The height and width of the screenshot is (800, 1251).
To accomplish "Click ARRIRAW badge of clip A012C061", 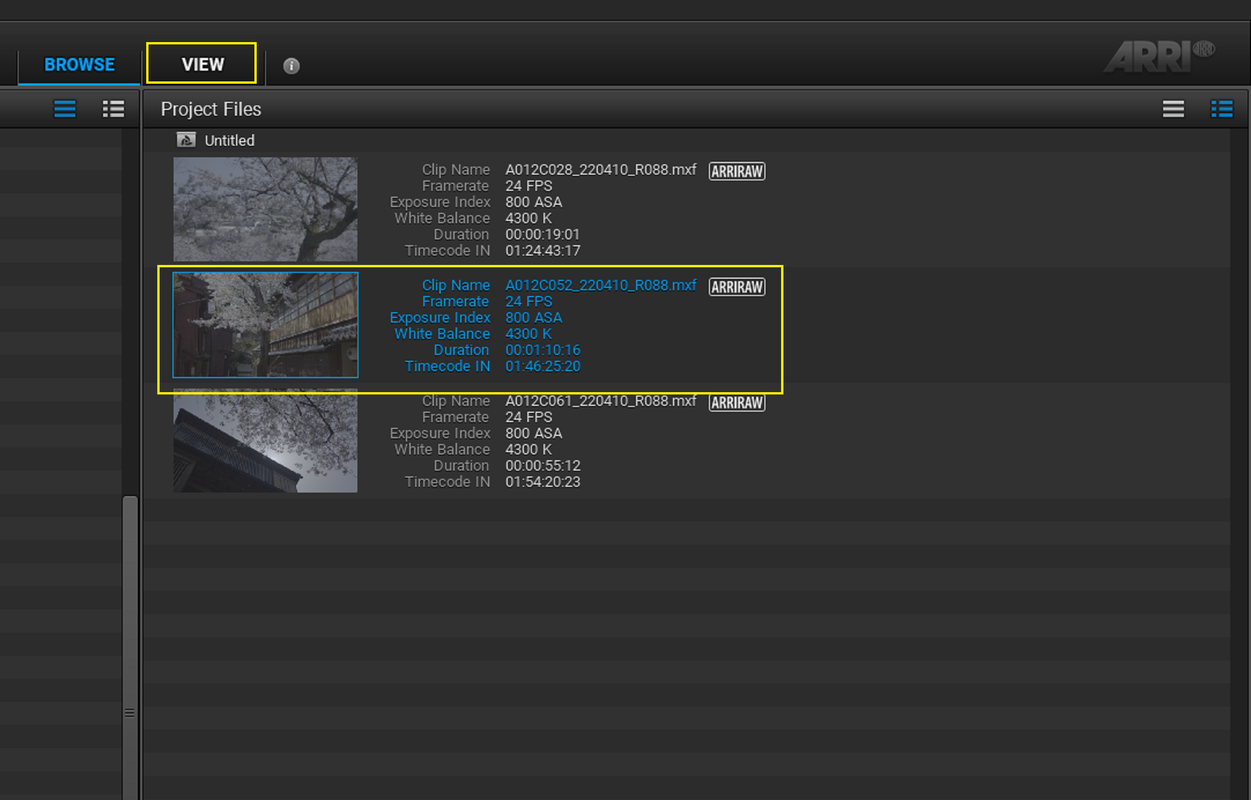I will point(737,403).
